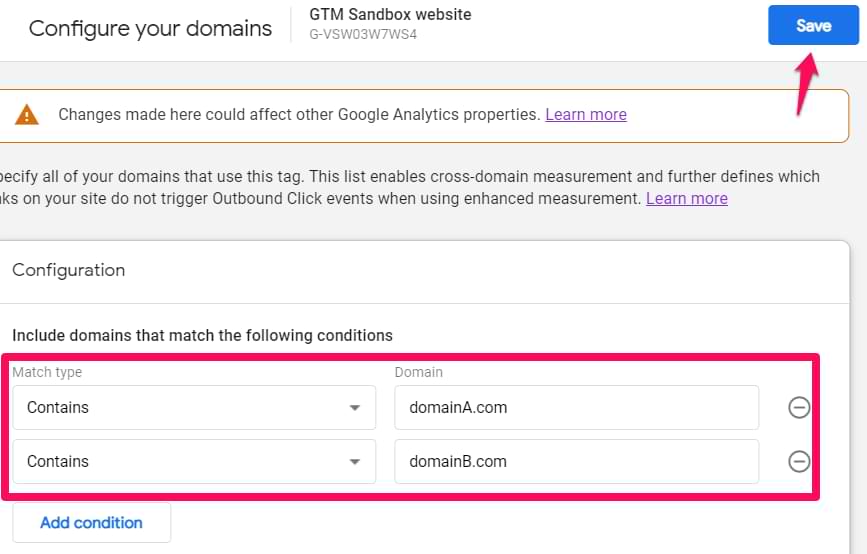Click the domainA.com domain input field
Screen dimensions: 867x554
[576, 407]
